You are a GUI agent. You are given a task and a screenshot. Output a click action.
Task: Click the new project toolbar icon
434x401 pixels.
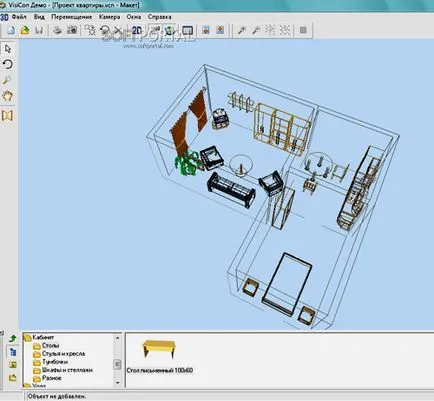tap(11, 31)
